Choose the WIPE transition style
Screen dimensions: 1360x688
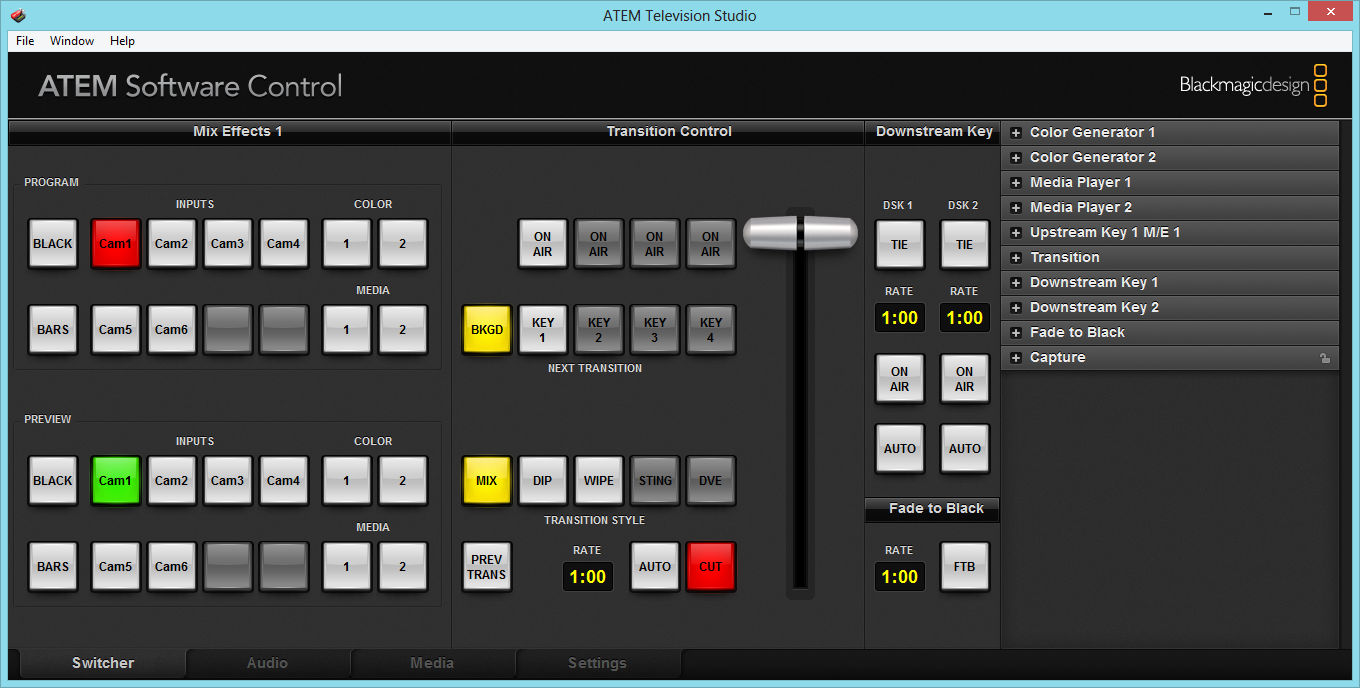(x=598, y=480)
